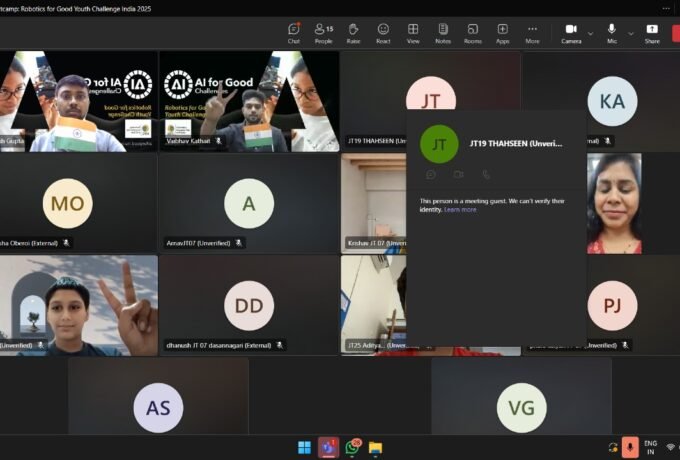Open meeting Notes
The width and height of the screenshot is (680, 460).
point(443,33)
